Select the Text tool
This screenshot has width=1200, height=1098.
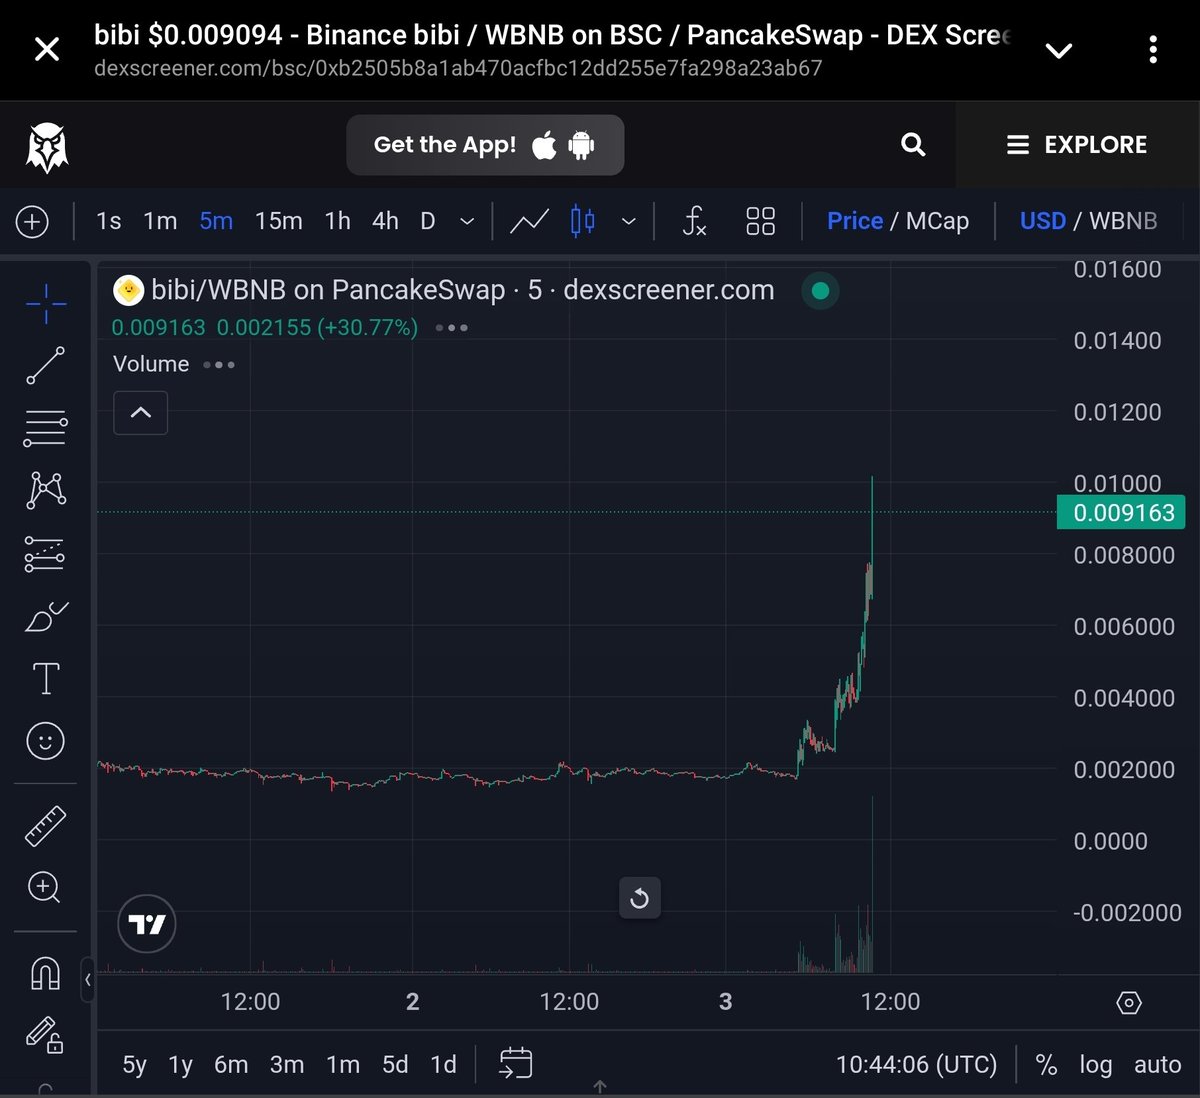coord(46,679)
